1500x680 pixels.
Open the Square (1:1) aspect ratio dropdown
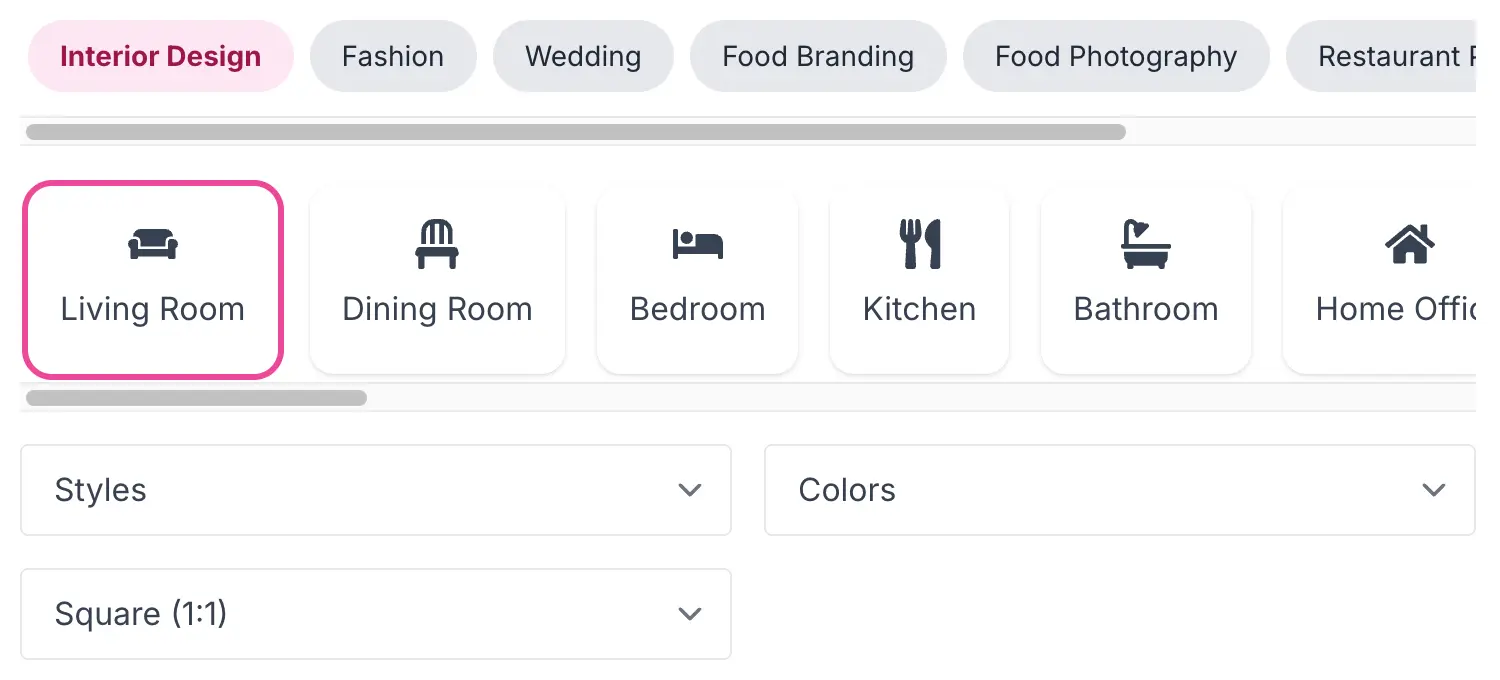coord(375,614)
